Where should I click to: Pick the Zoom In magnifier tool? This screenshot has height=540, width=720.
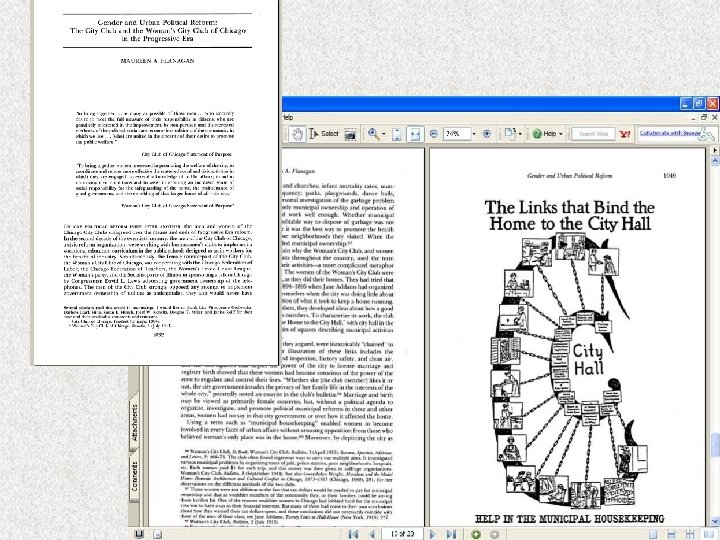click(373, 134)
